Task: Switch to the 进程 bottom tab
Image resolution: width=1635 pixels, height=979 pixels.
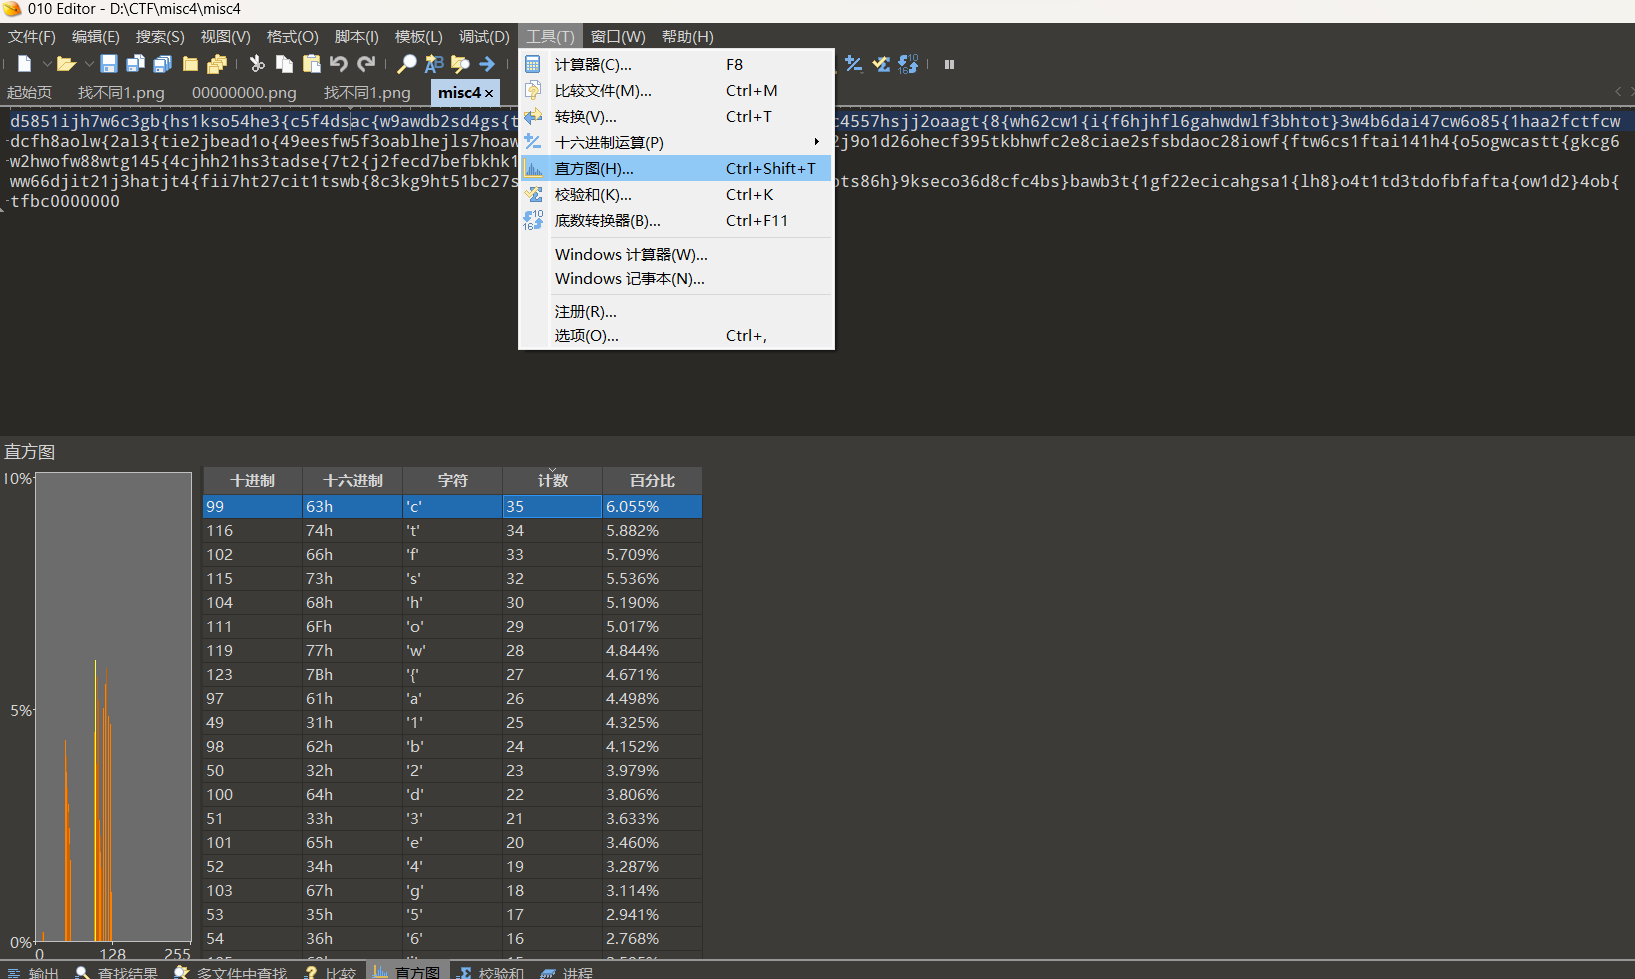Action: (567, 972)
